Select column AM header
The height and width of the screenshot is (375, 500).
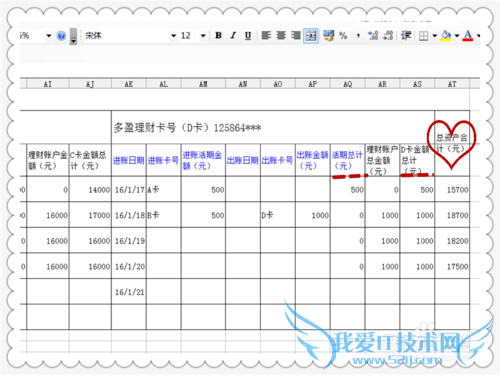[x=203, y=84]
